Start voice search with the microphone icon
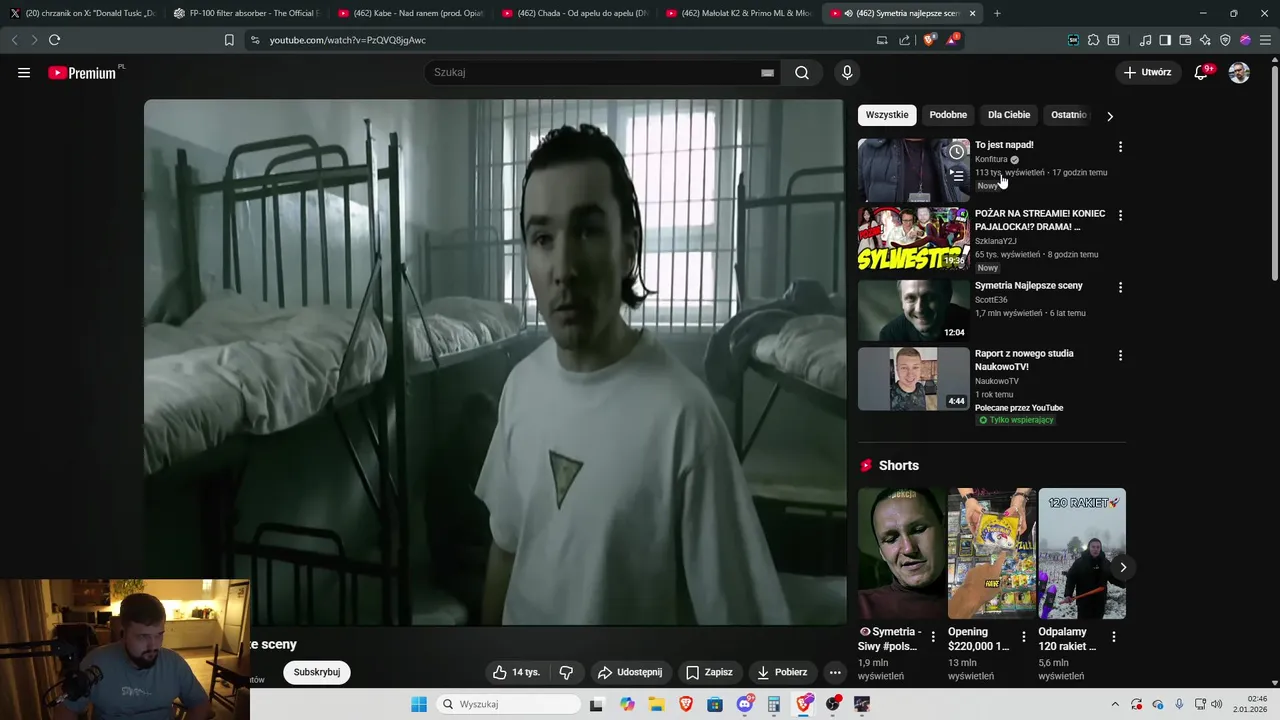Image resolution: width=1280 pixels, height=720 pixels. click(x=847, y=72)
